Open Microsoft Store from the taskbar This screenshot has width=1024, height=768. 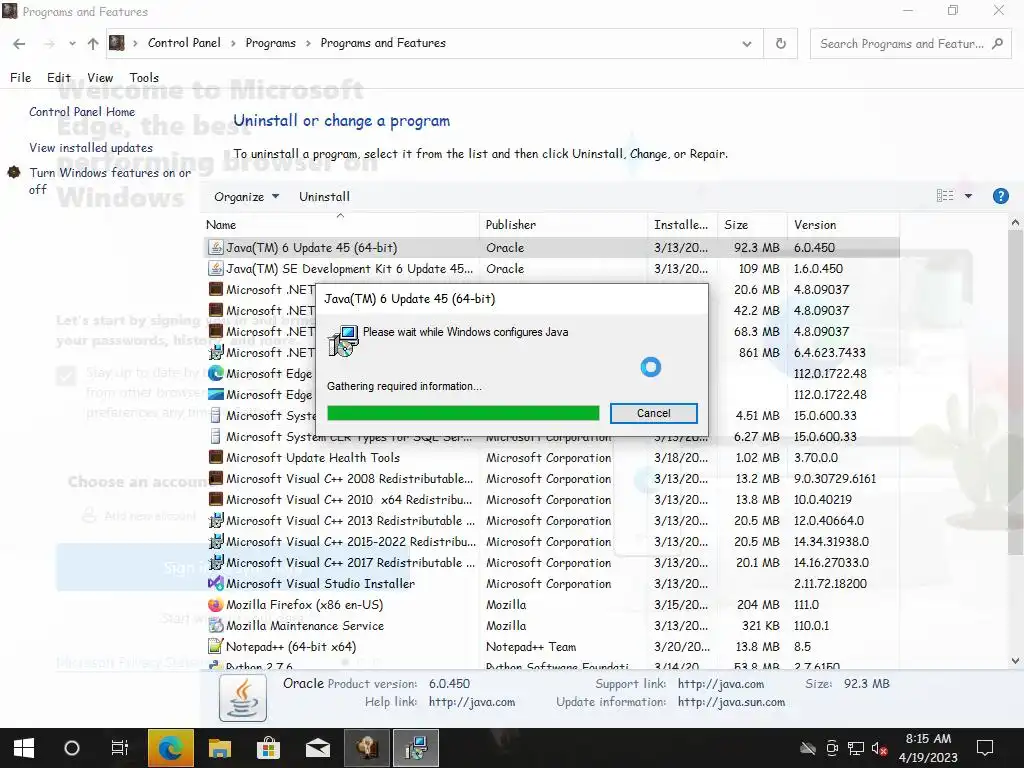(x=268, y=748)
